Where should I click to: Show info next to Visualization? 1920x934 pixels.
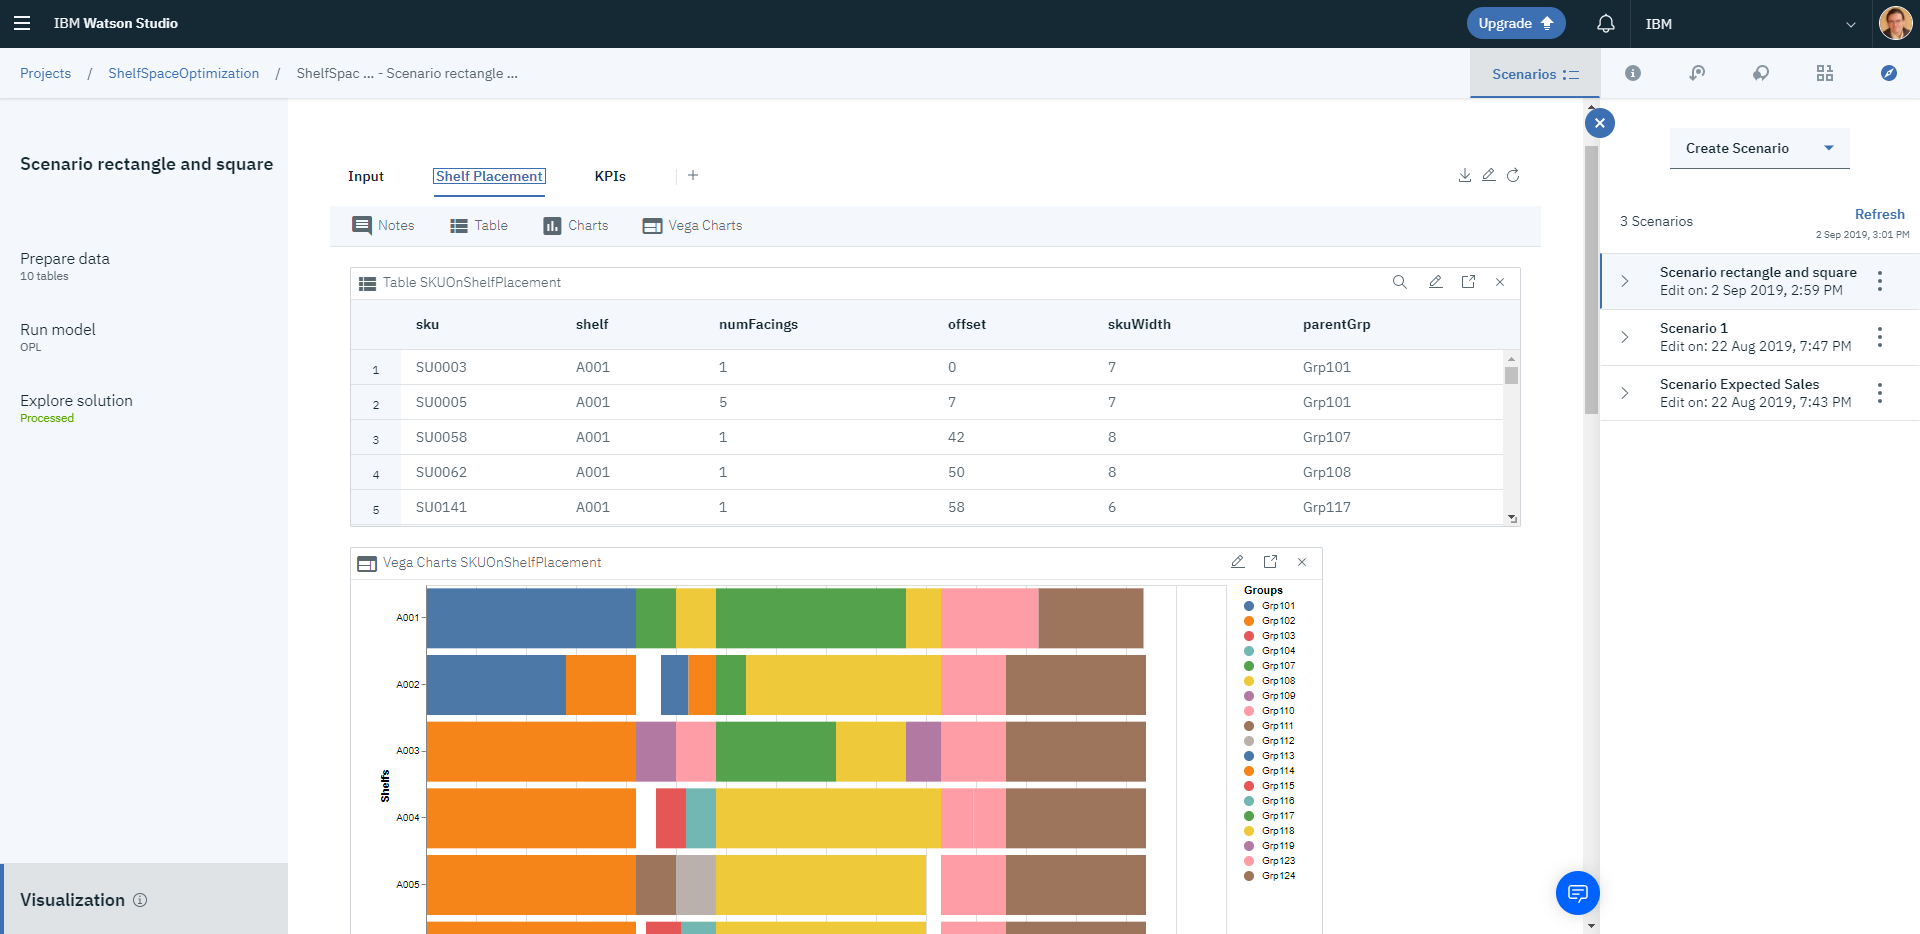140,900
